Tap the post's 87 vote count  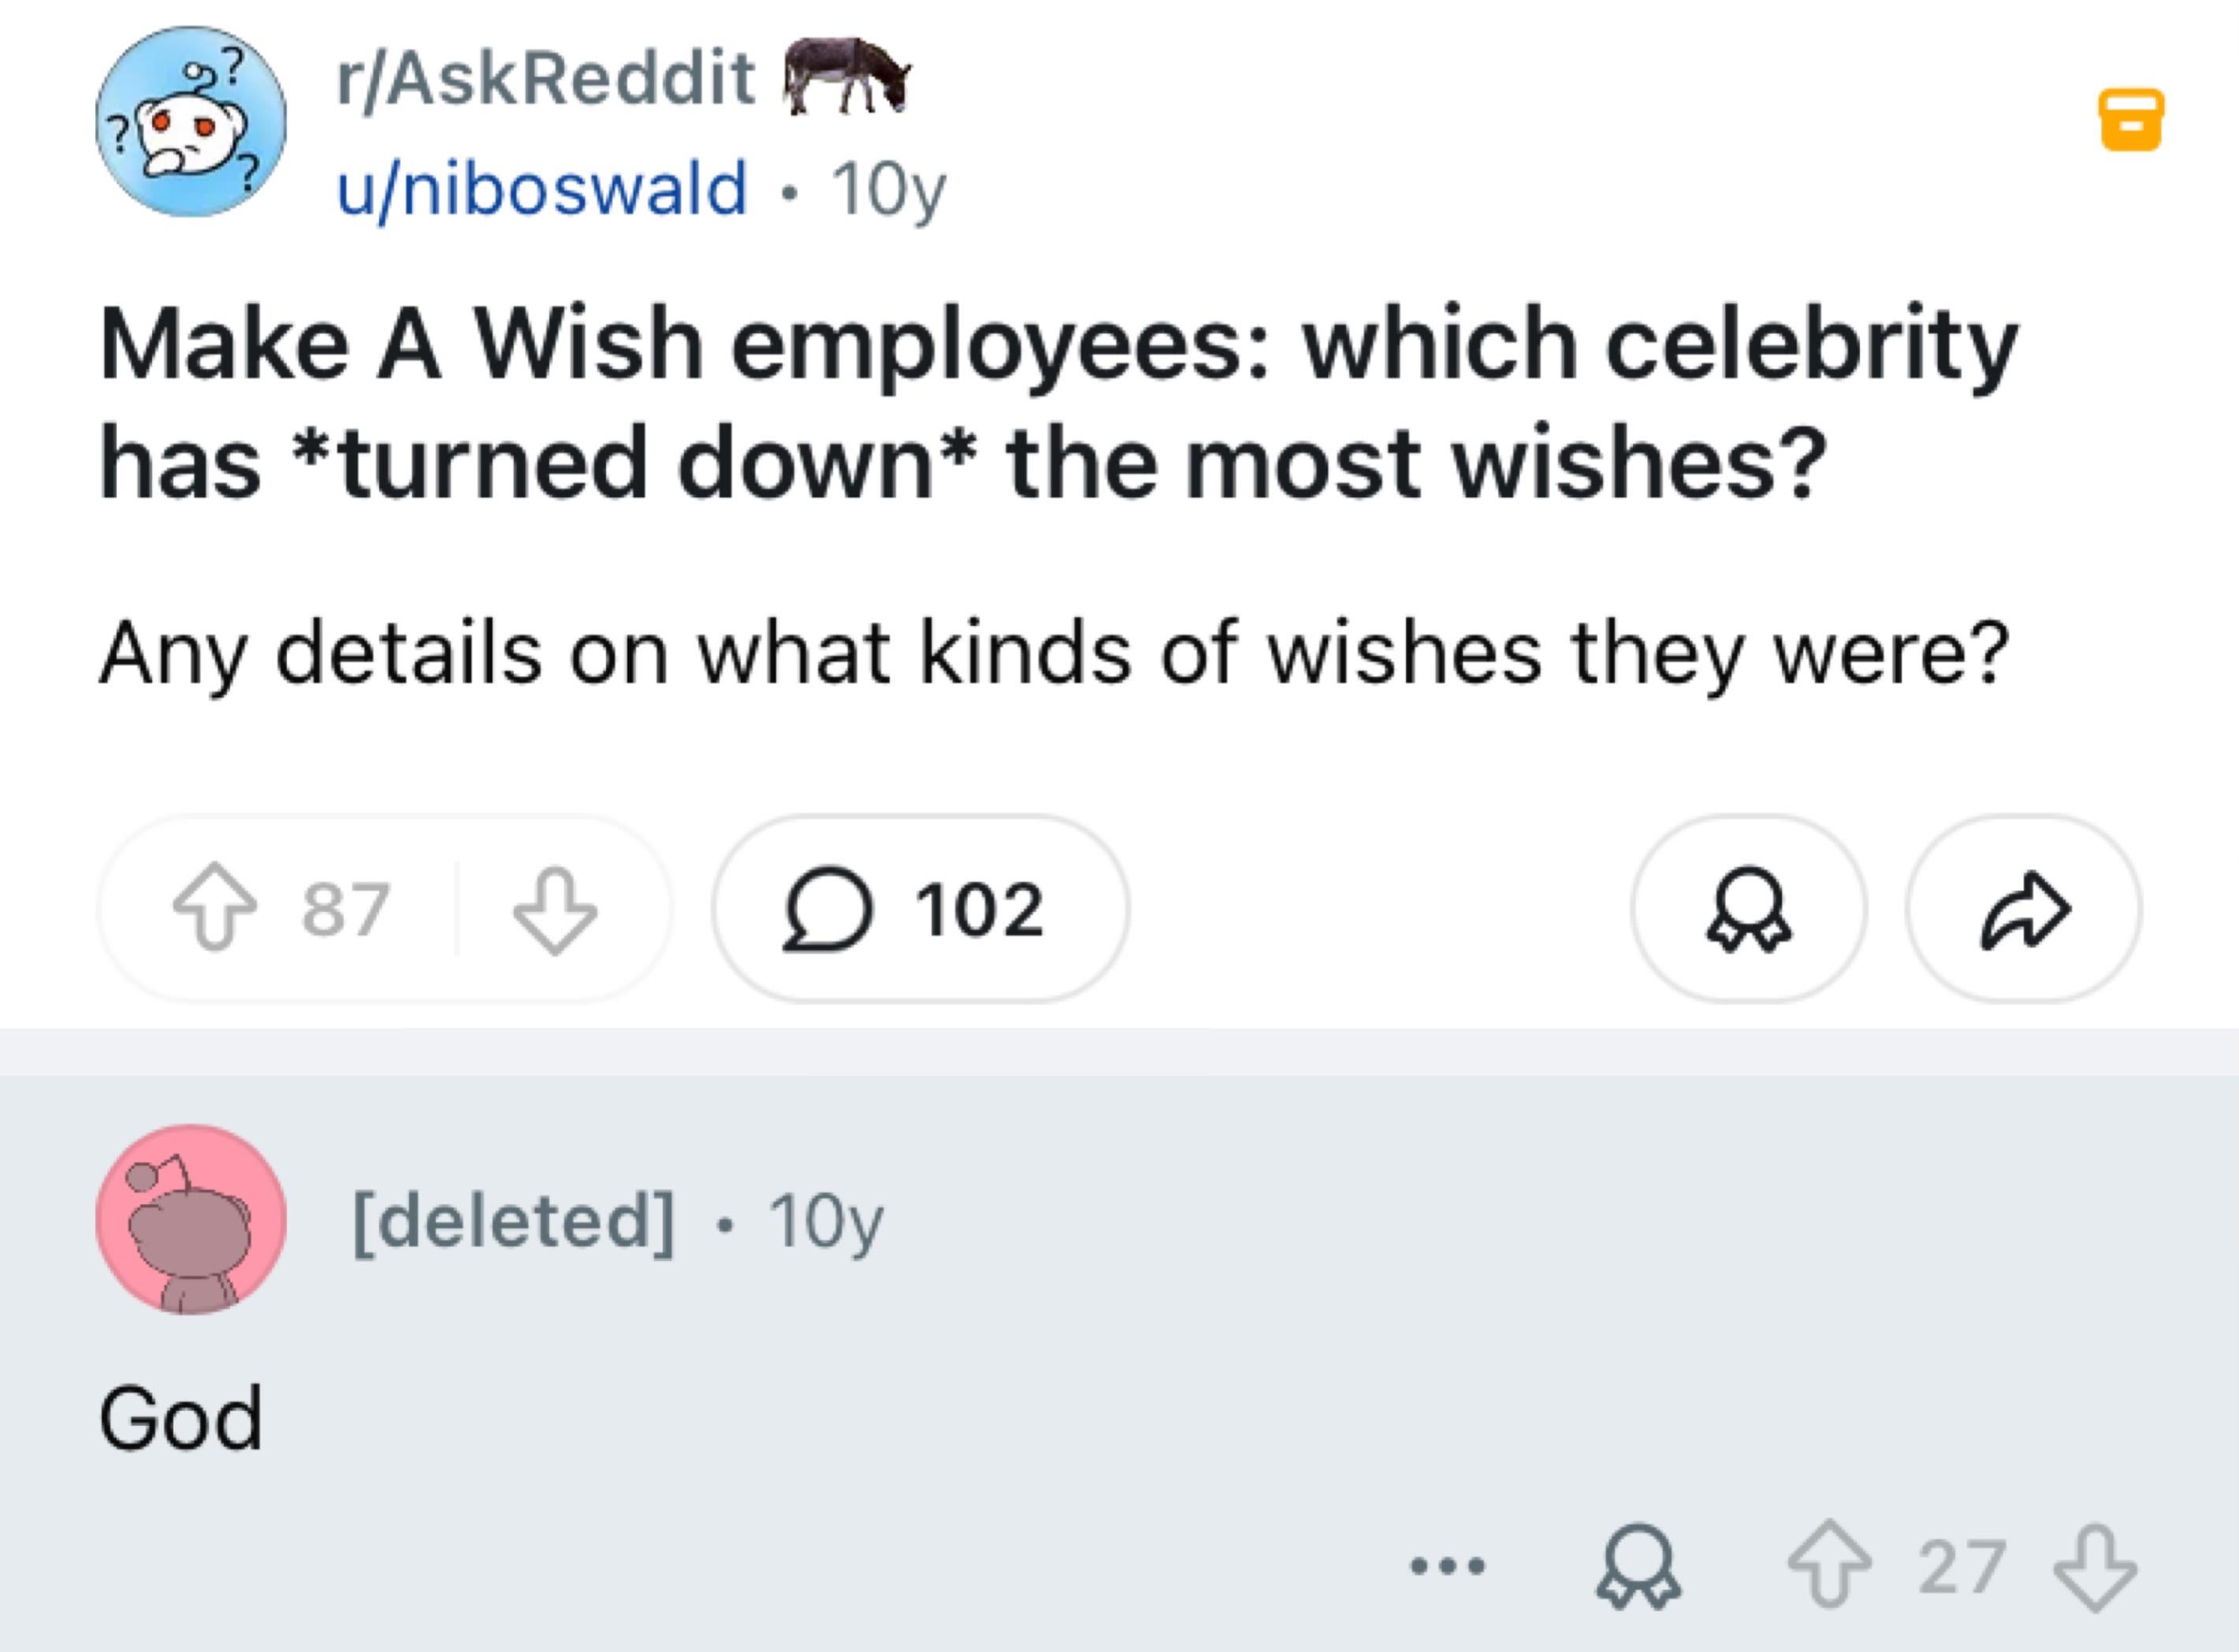(345, 909)
